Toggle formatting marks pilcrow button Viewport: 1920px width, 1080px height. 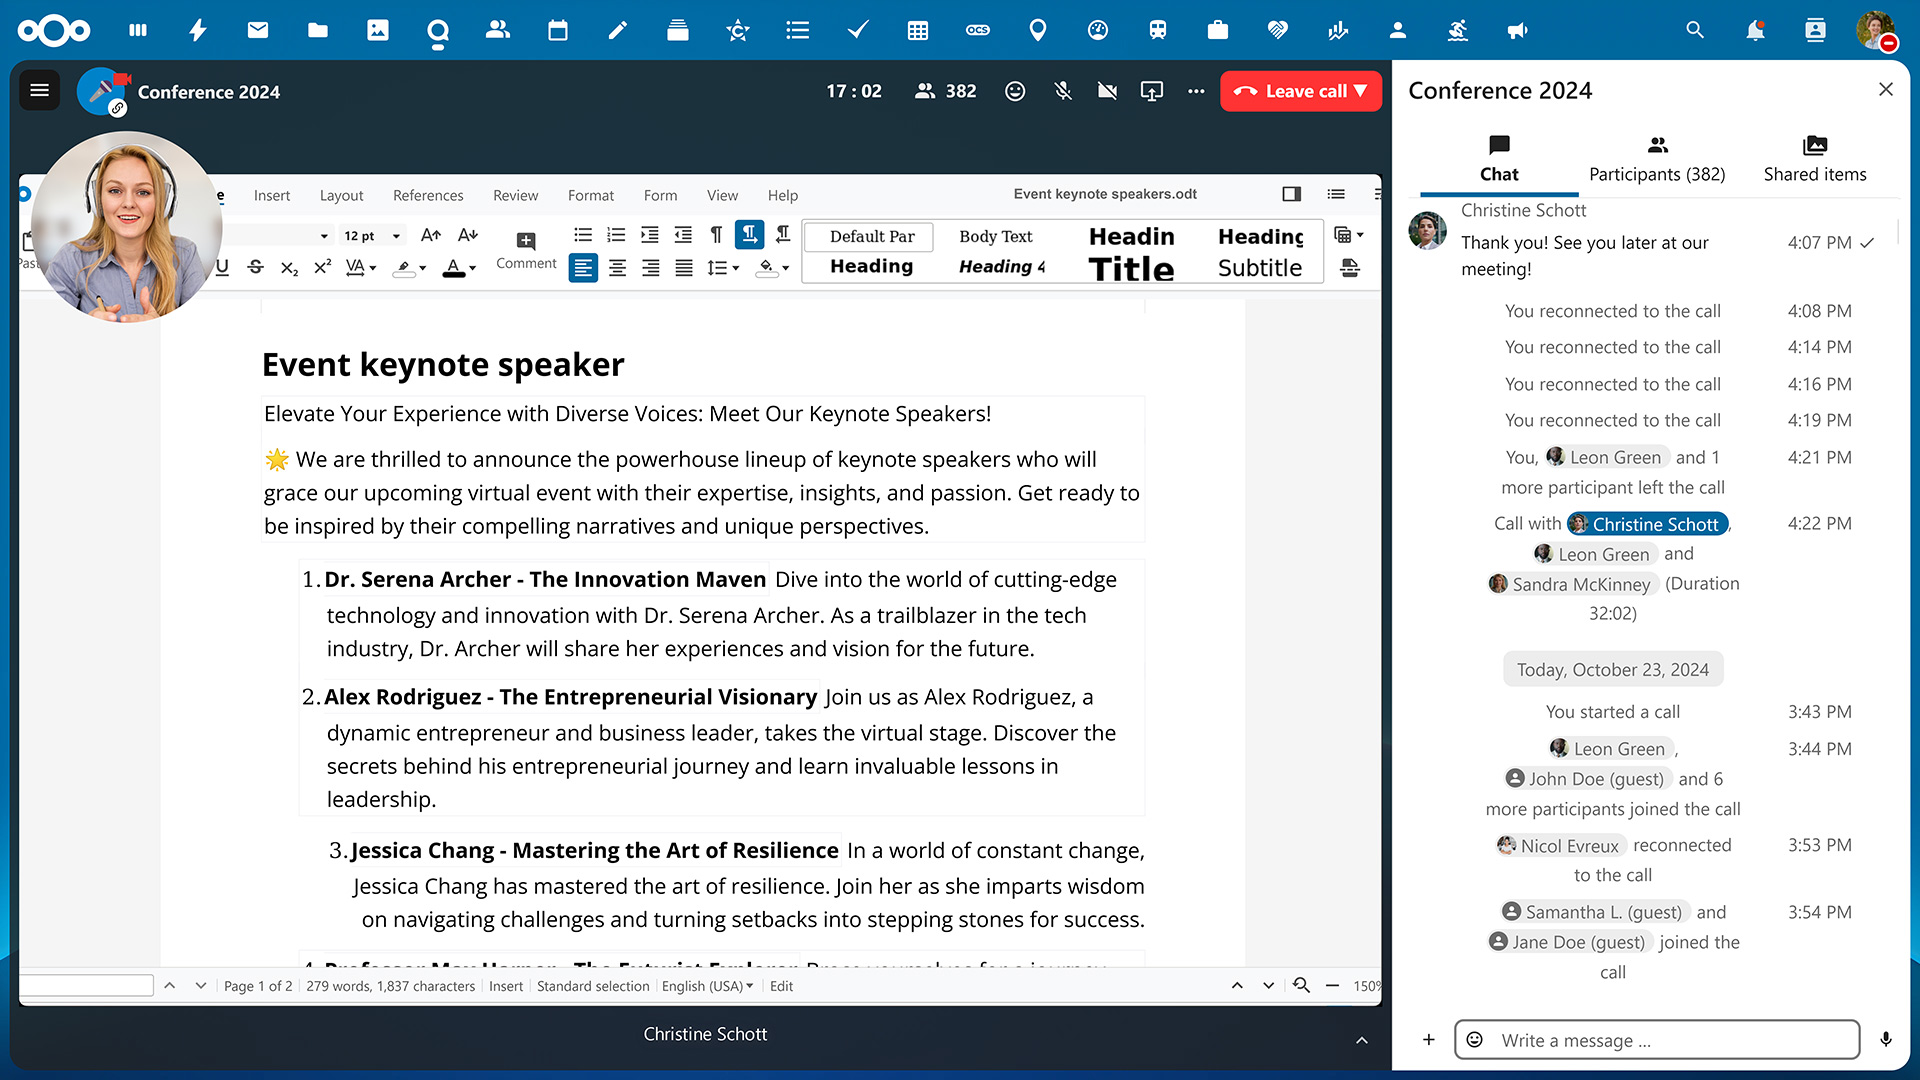(x=716, y=235)
